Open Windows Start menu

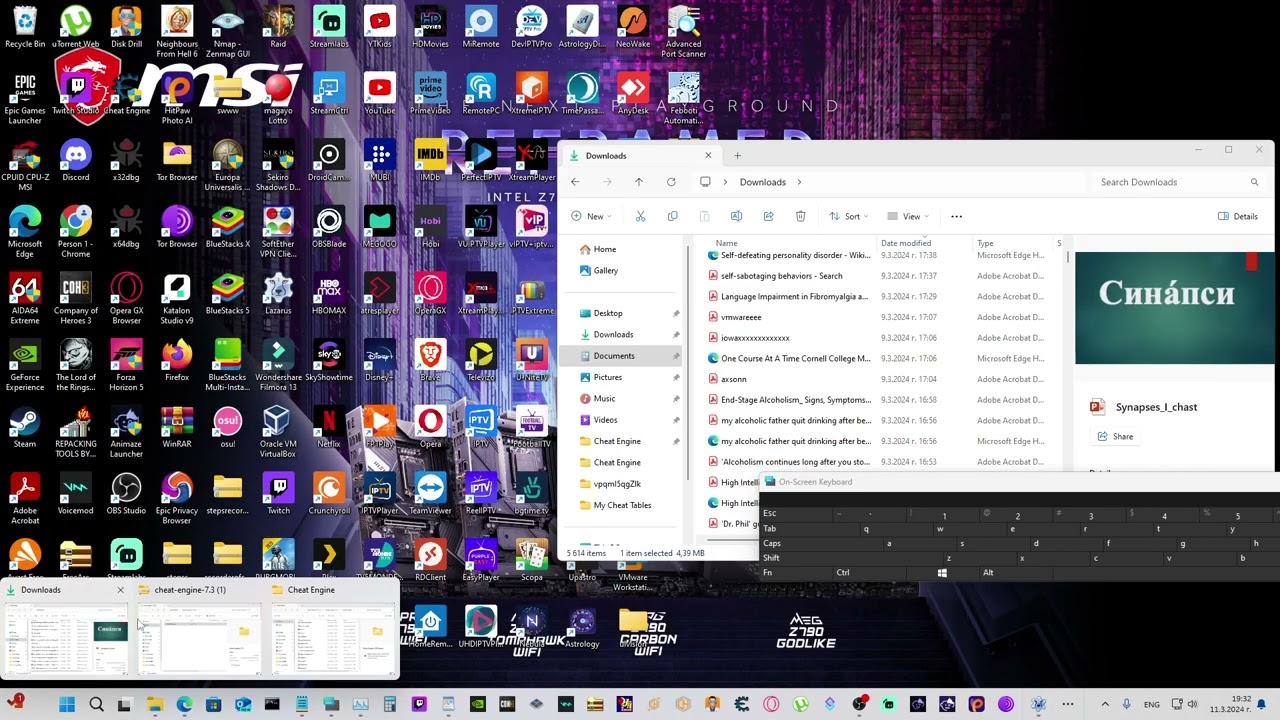[67, 705]
